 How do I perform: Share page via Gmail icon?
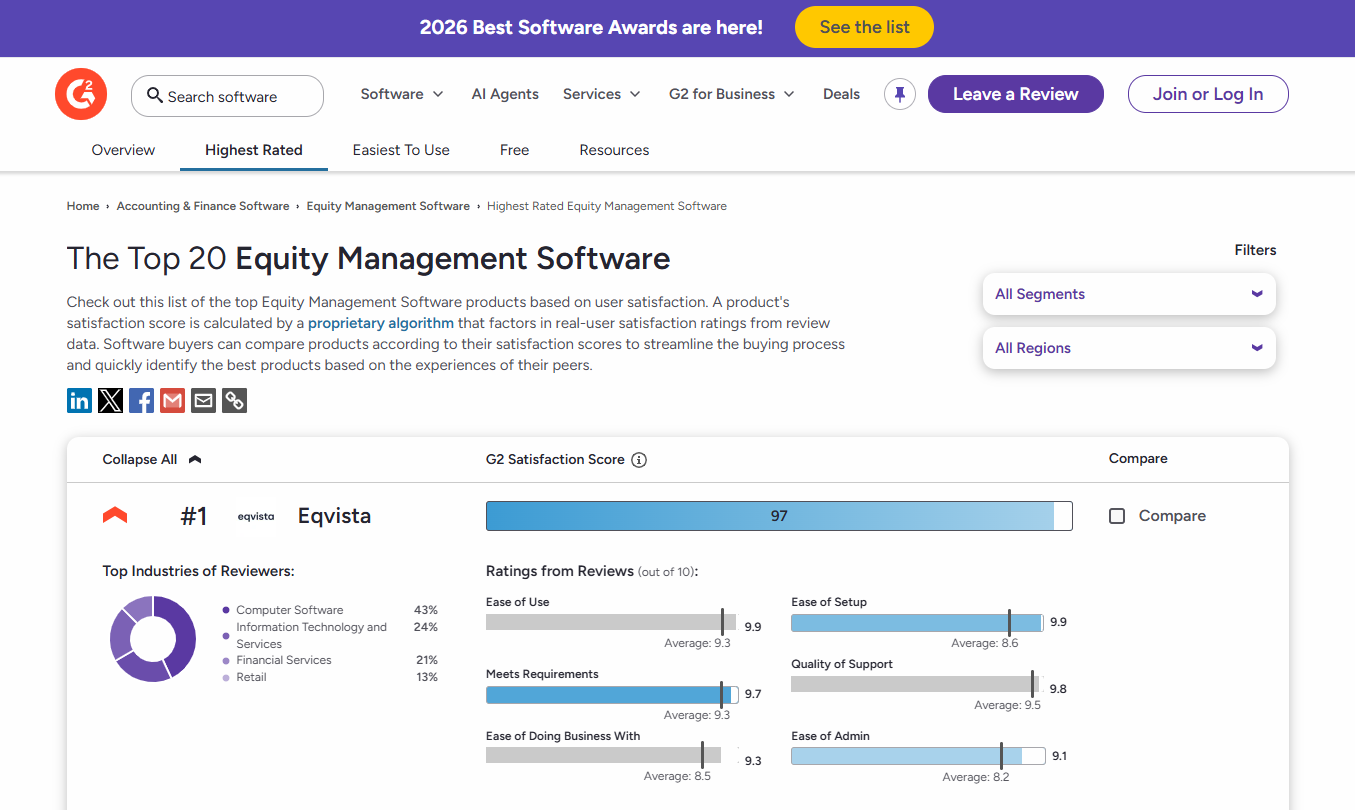coord(172,401)
